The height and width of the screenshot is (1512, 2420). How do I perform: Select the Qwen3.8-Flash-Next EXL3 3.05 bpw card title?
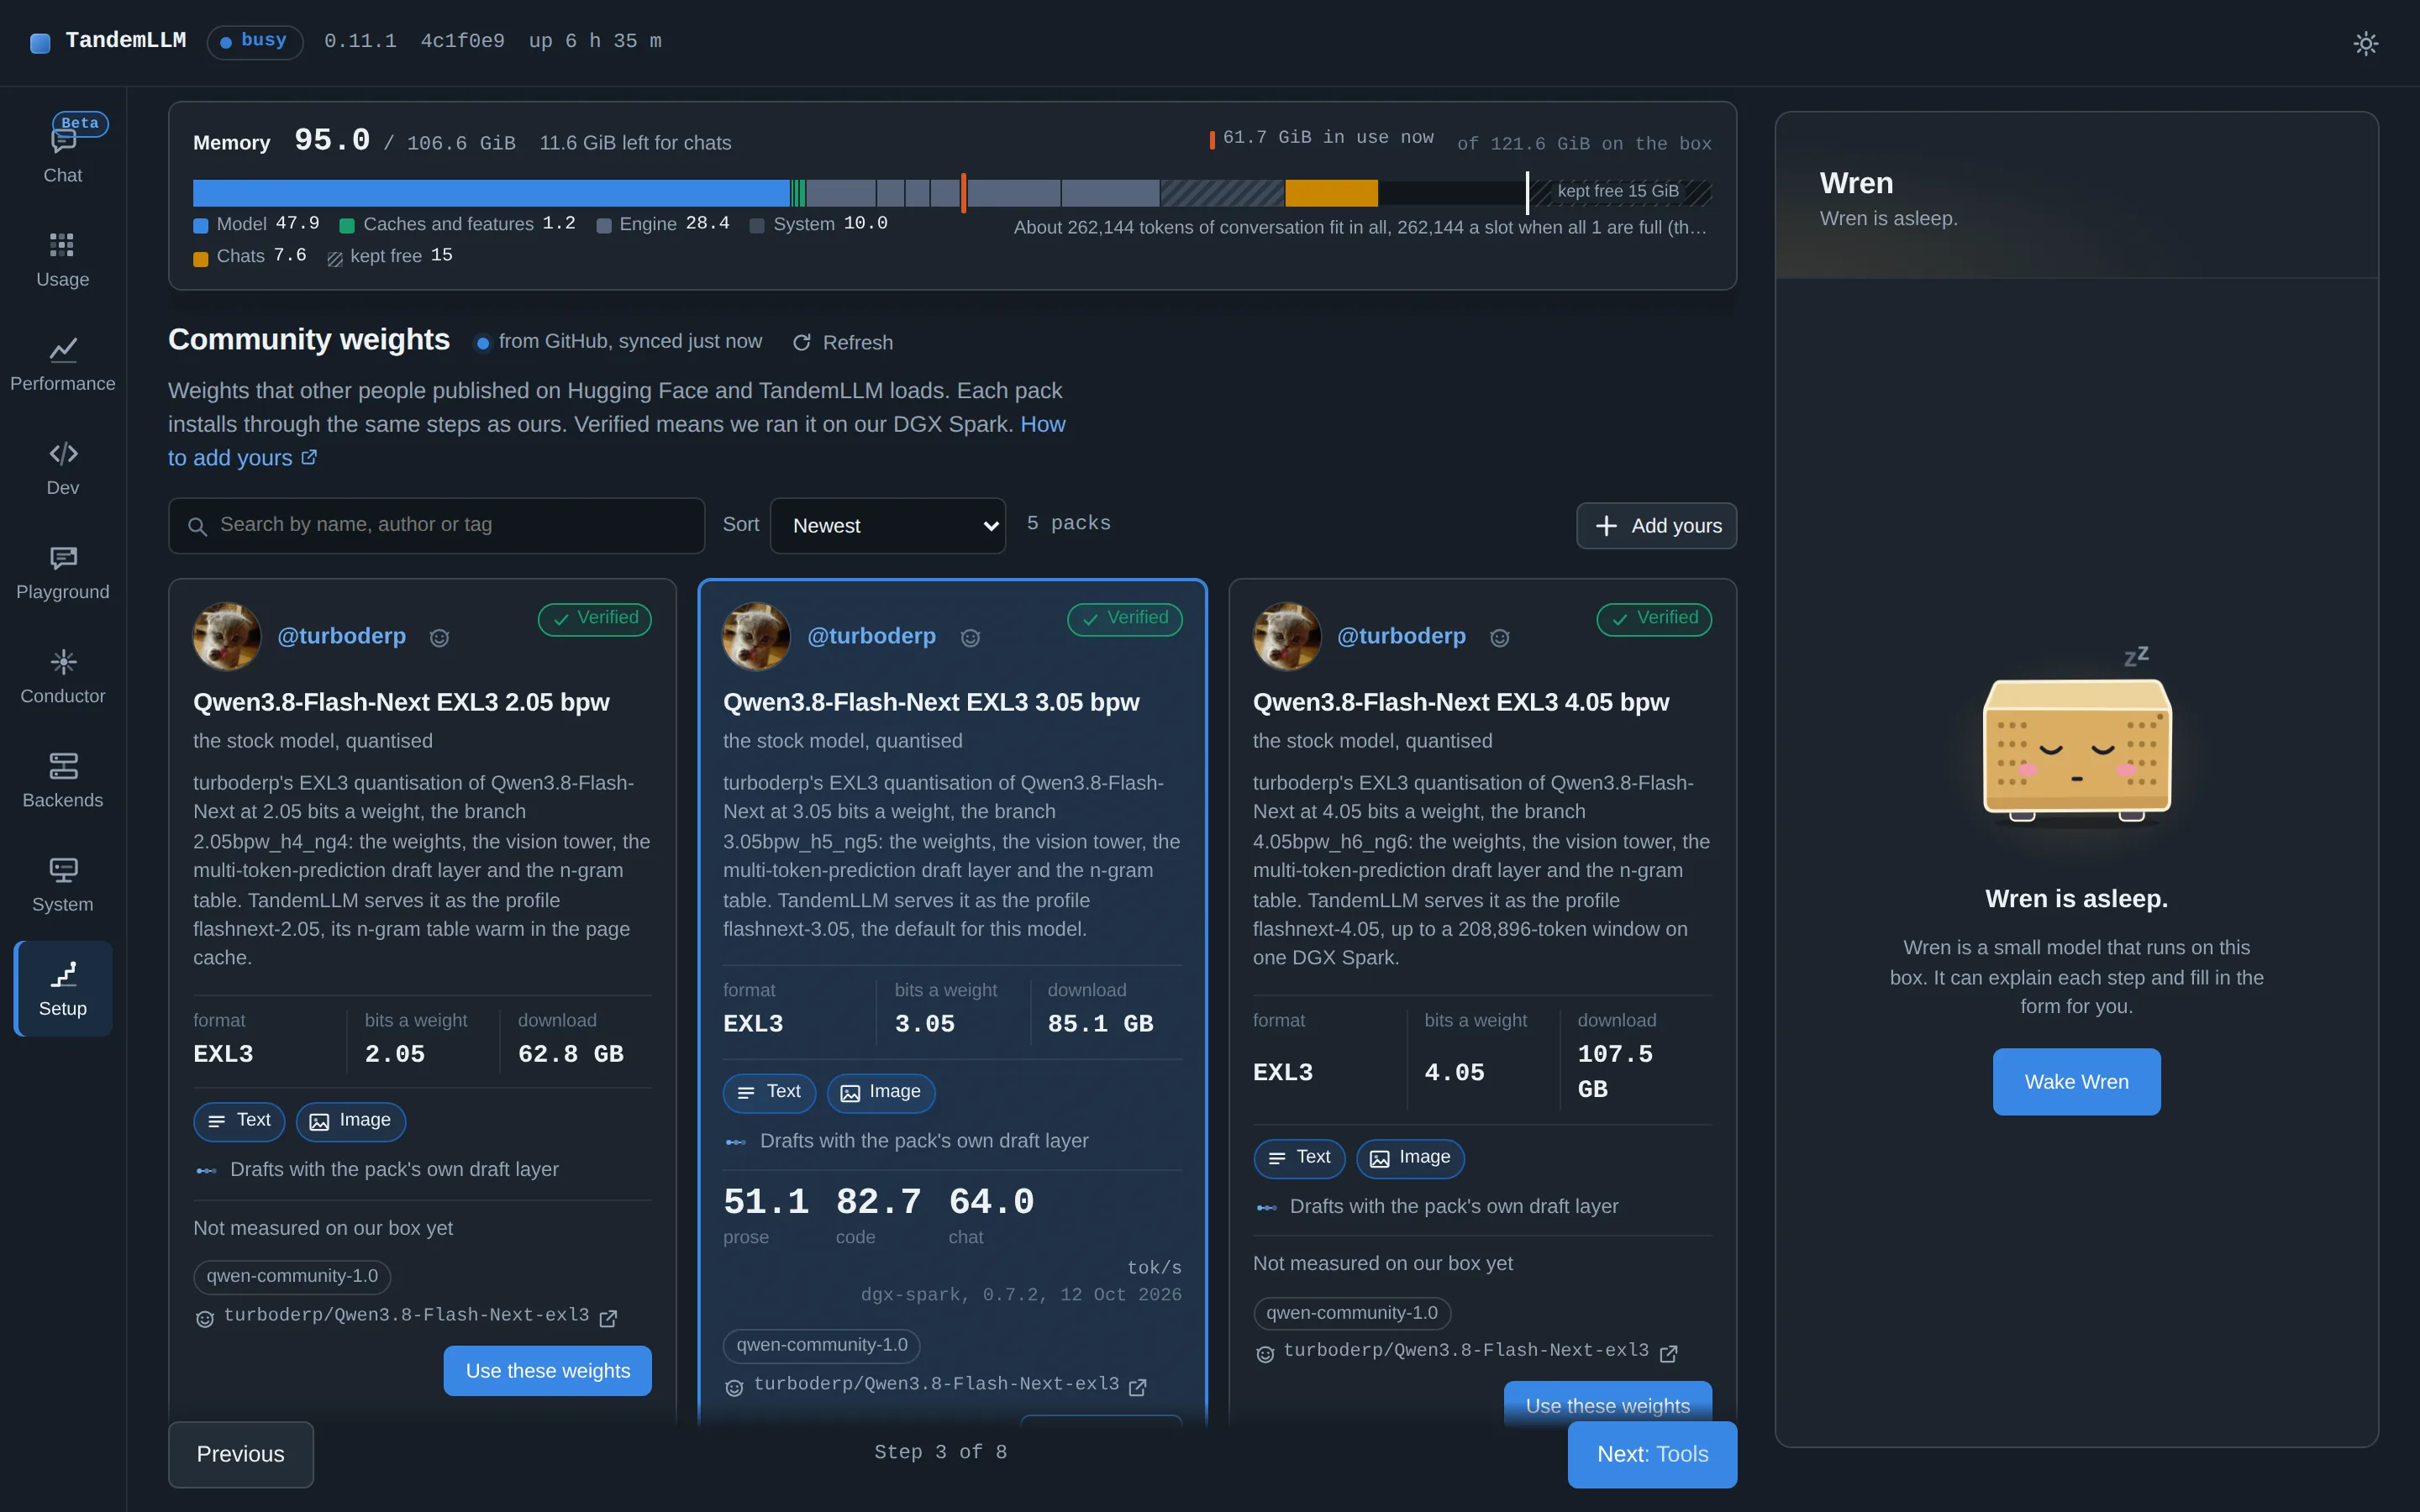click(931, 702)
